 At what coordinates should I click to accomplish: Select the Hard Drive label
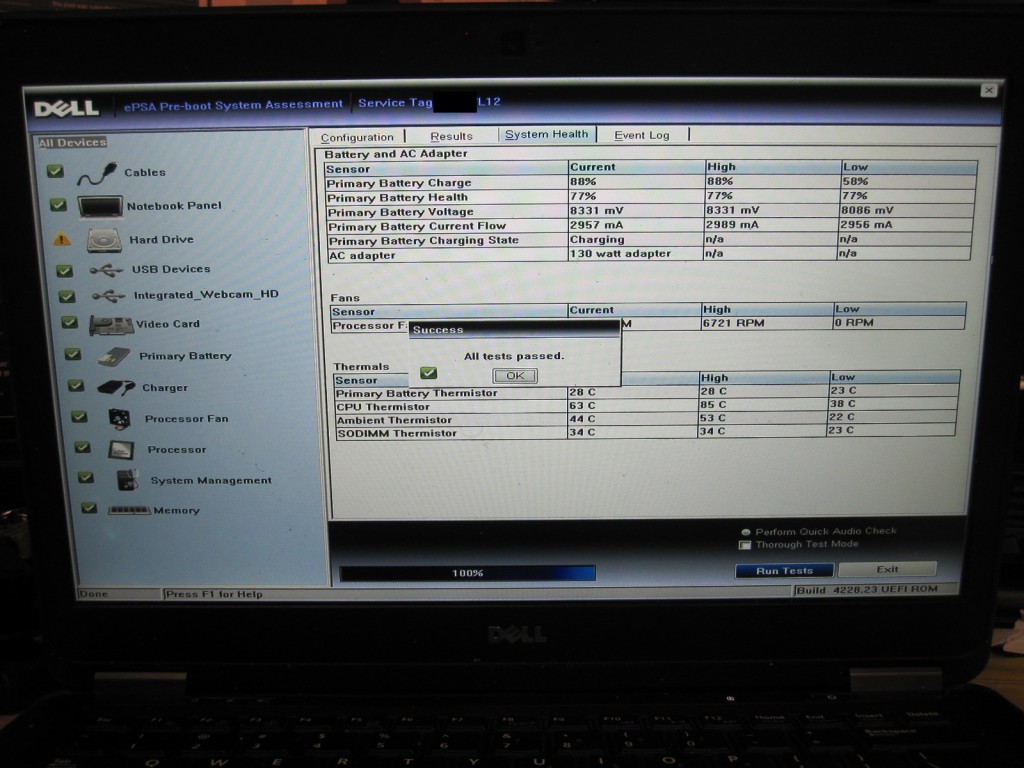[x=161, y=240]
